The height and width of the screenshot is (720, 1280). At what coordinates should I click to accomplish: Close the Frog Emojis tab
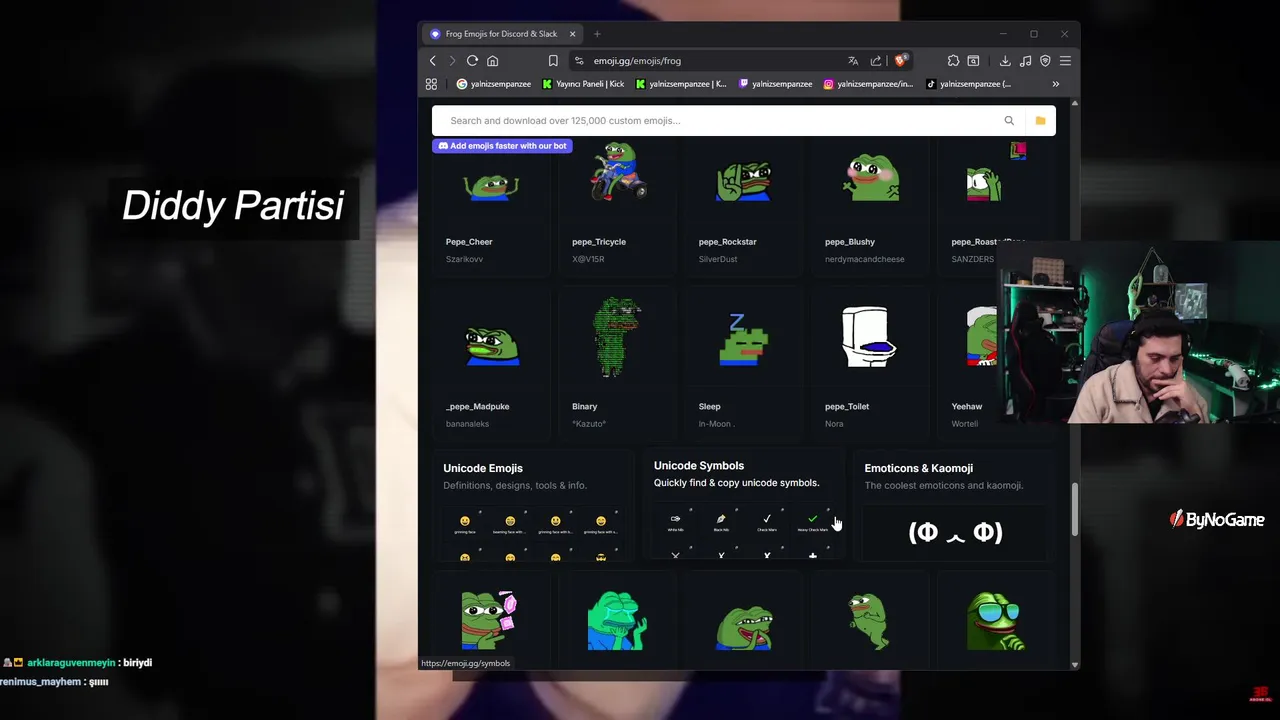pos(573,34)
